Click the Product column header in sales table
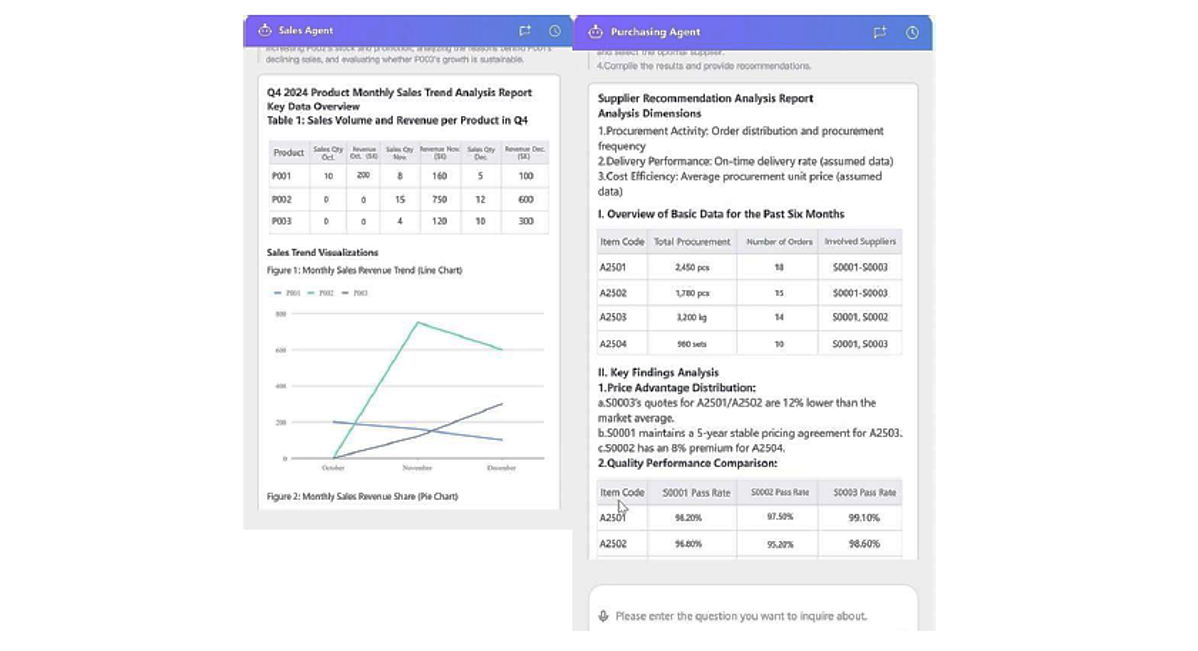Viewport: 1198px width, 651px height. 288,152
